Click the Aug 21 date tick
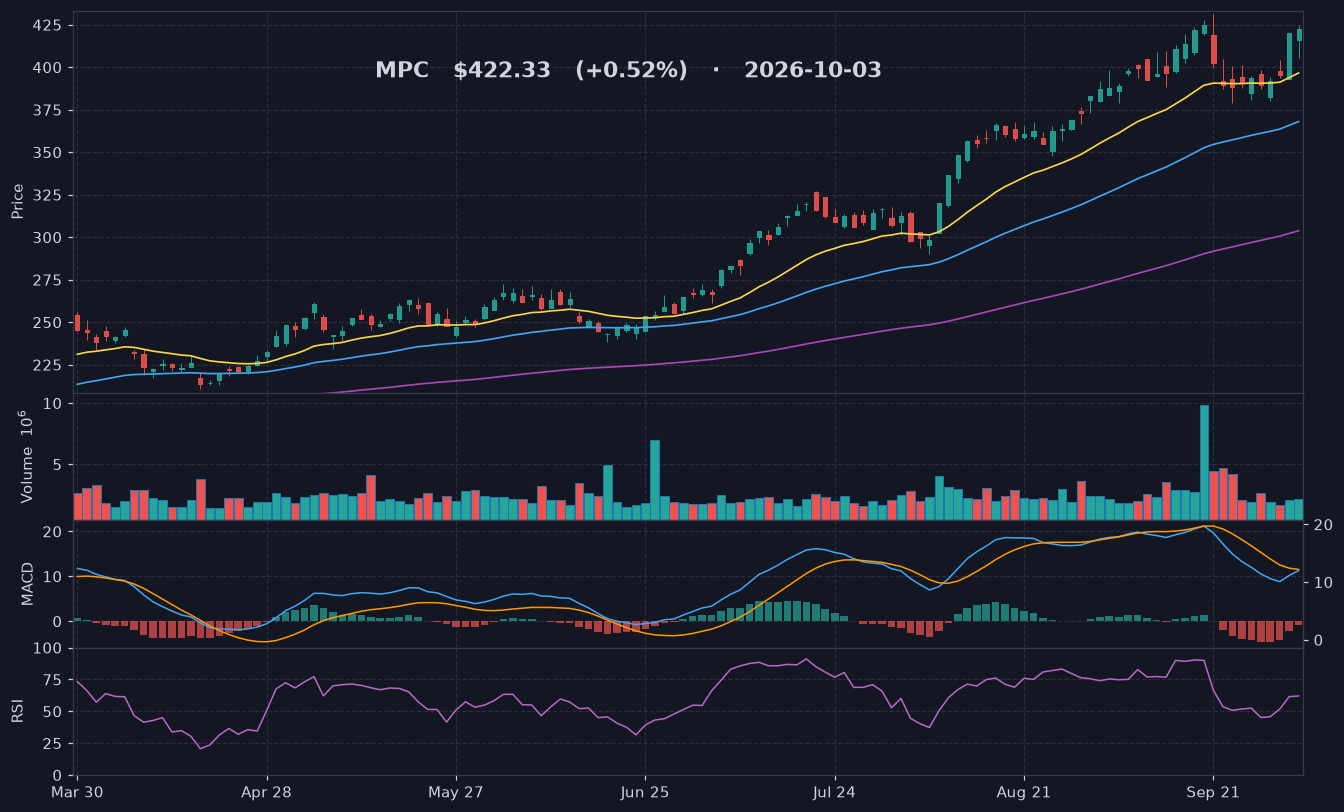The height and width of the screenshot is (812, 1344). [x=1024, y=792]
